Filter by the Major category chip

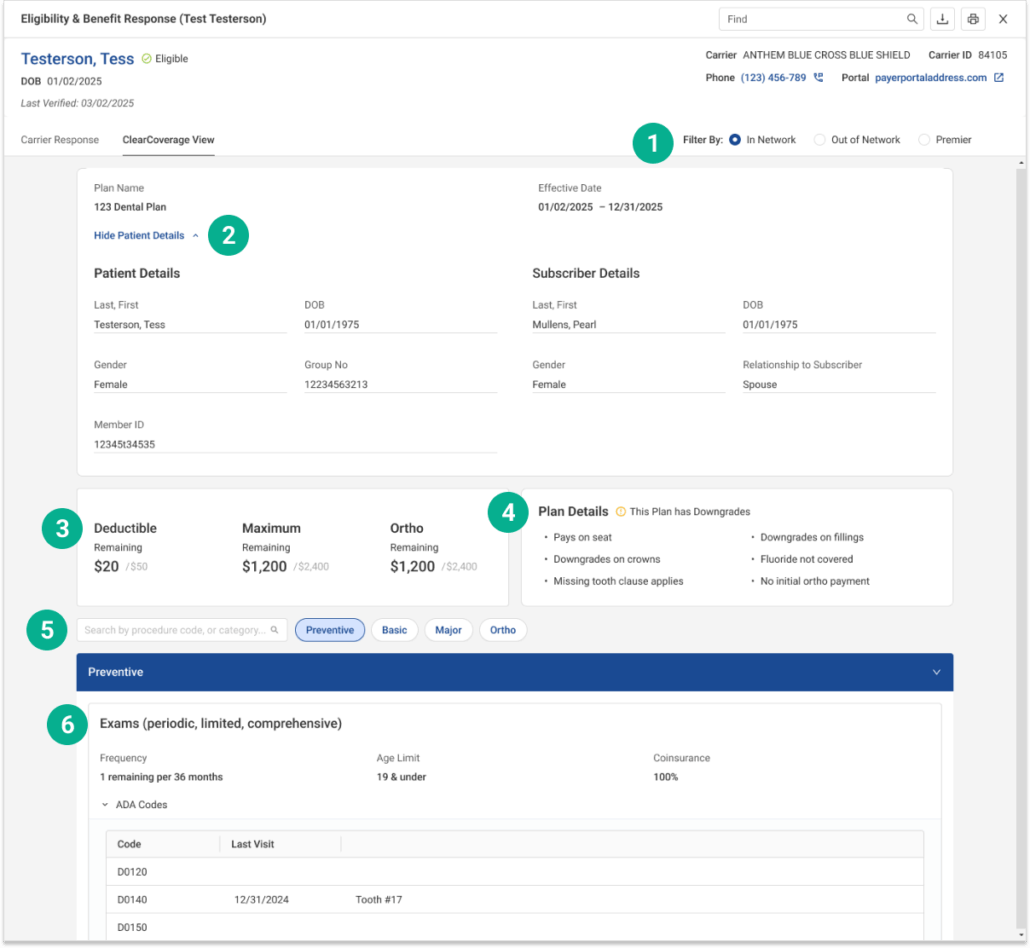pos(448,630)
